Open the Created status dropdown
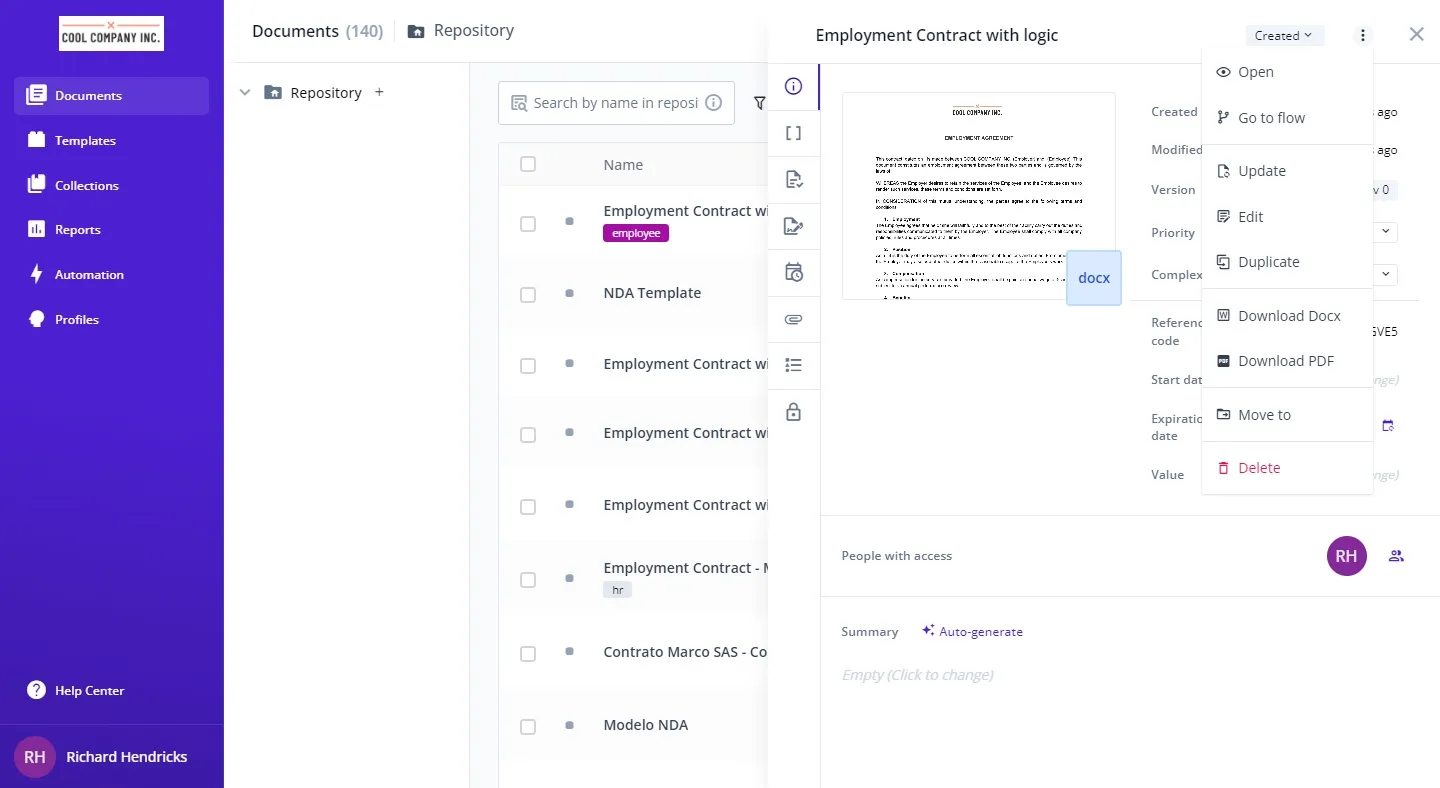1440x788 pixels. [1284, 36]
